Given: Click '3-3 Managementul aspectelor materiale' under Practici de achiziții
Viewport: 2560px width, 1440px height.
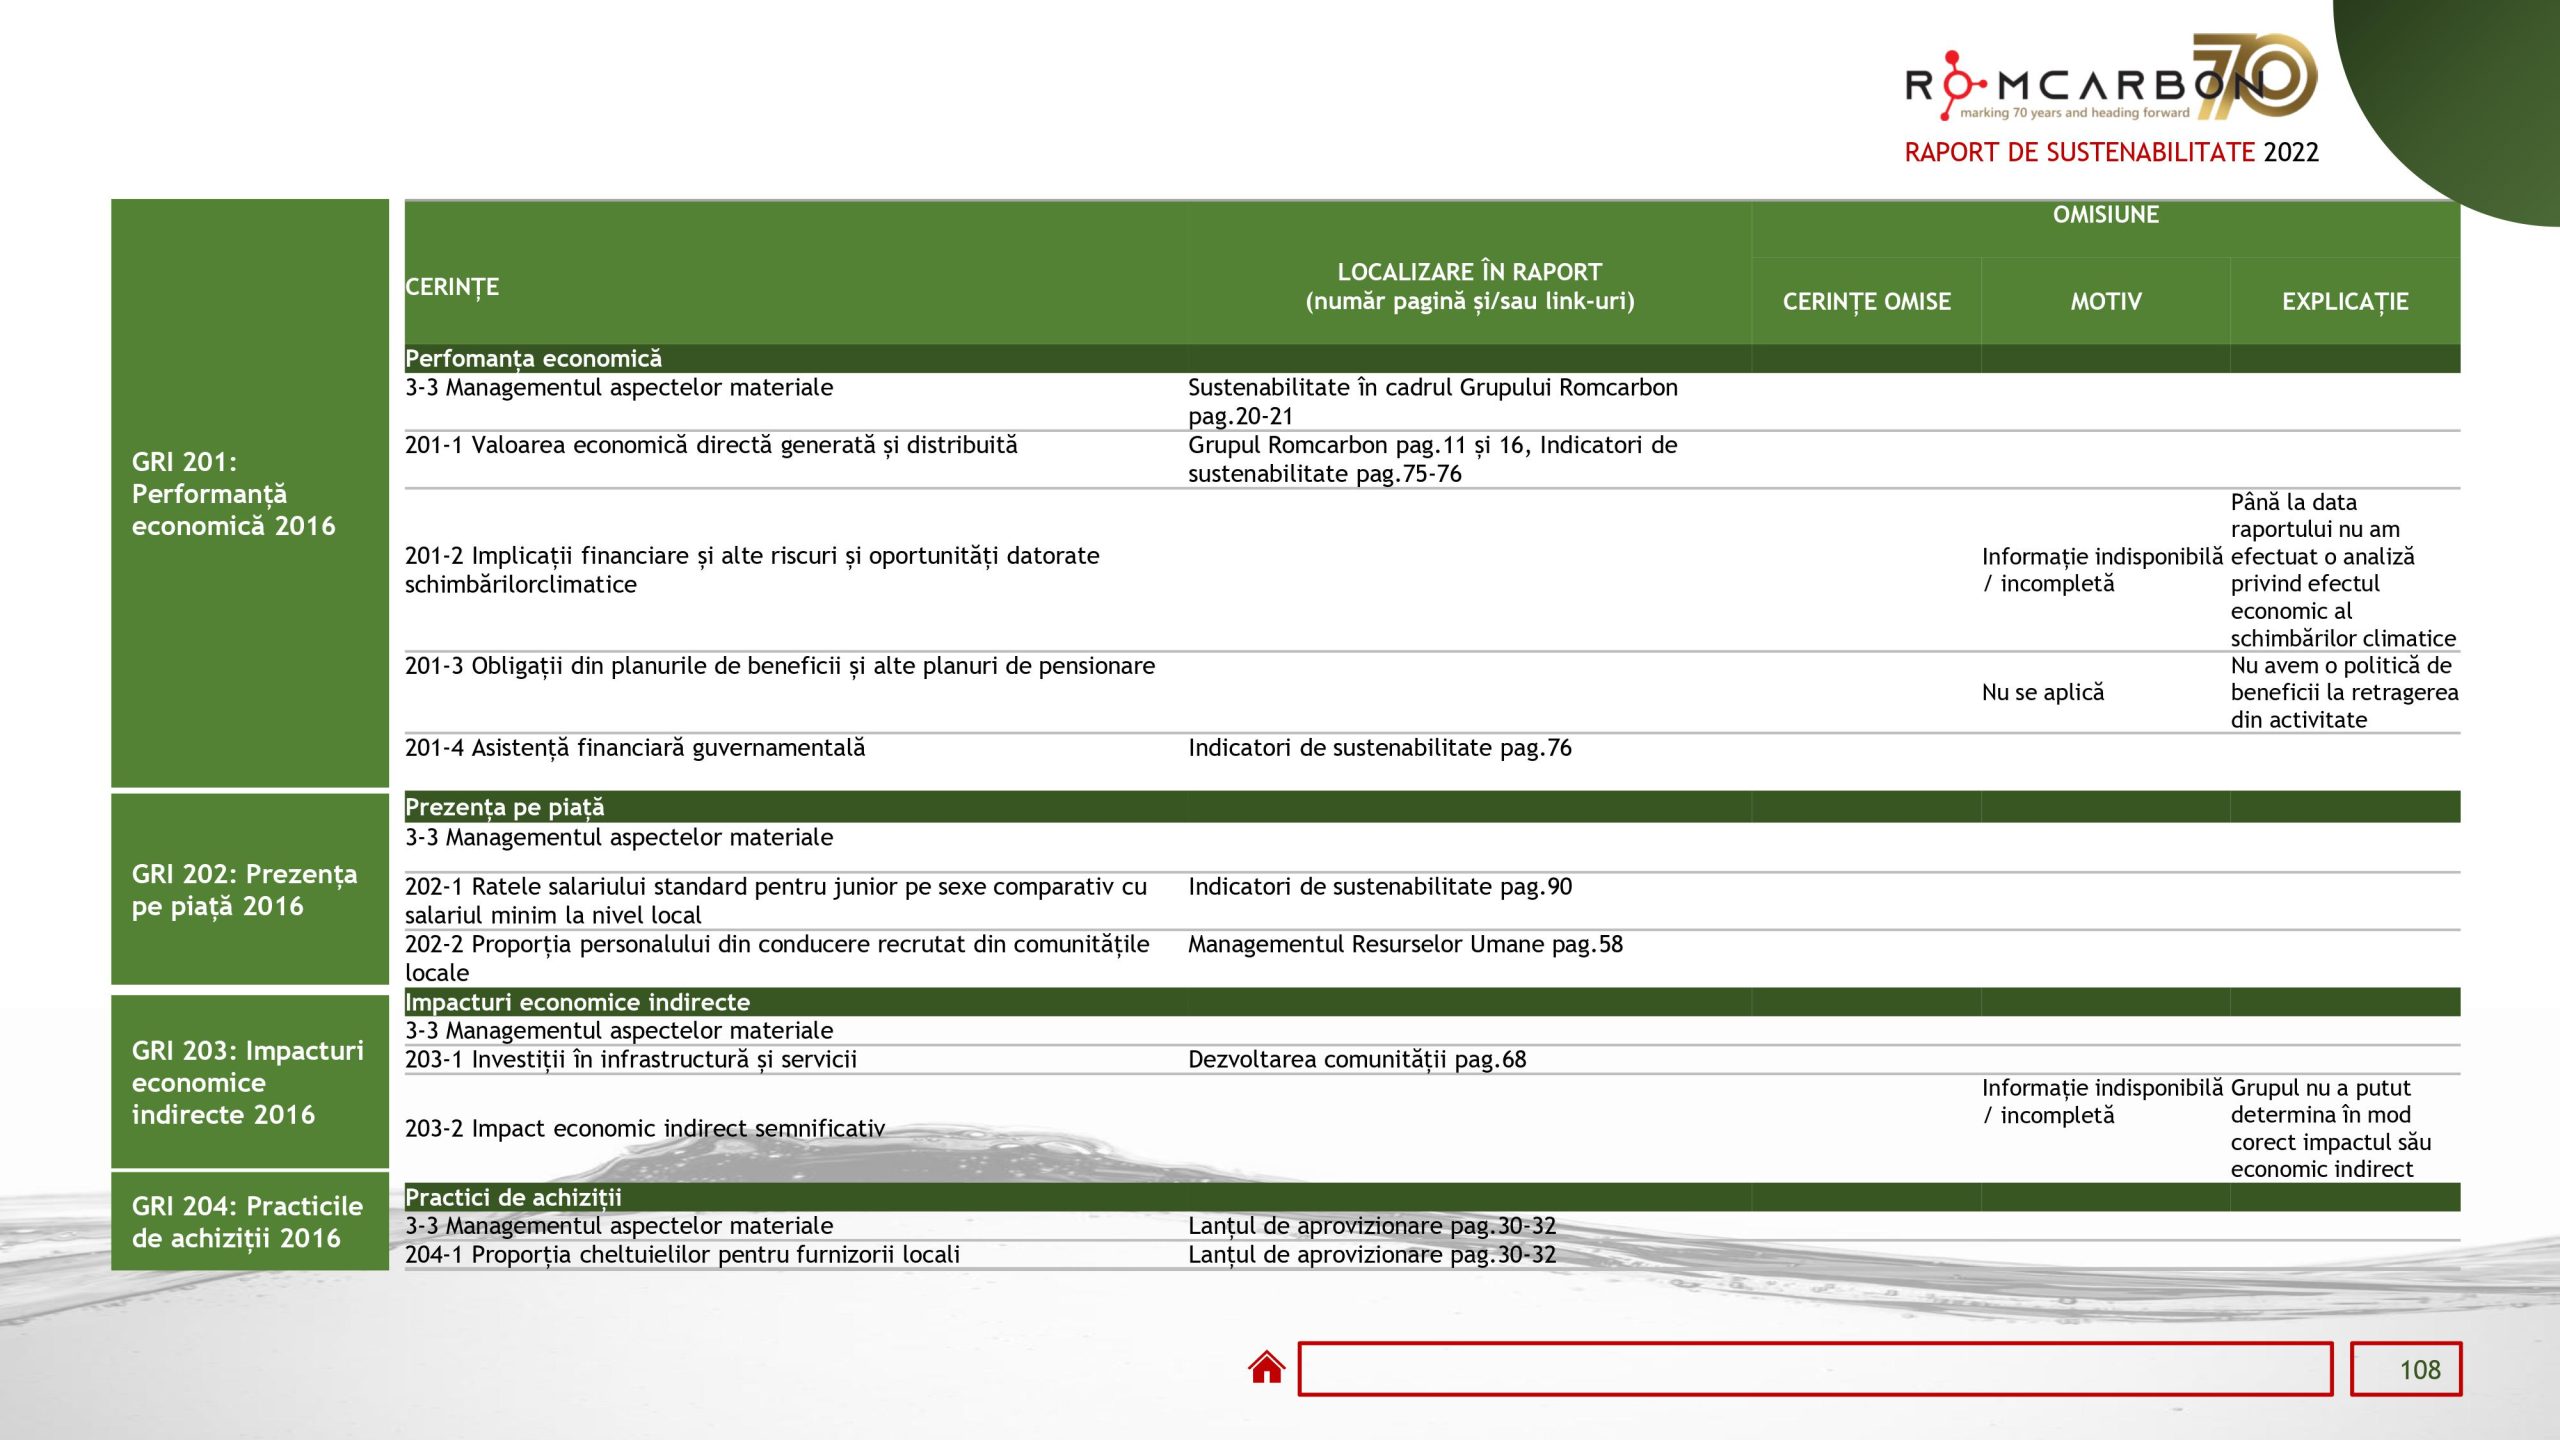Looking at the screenshot, I should (x=619, y=1225).
